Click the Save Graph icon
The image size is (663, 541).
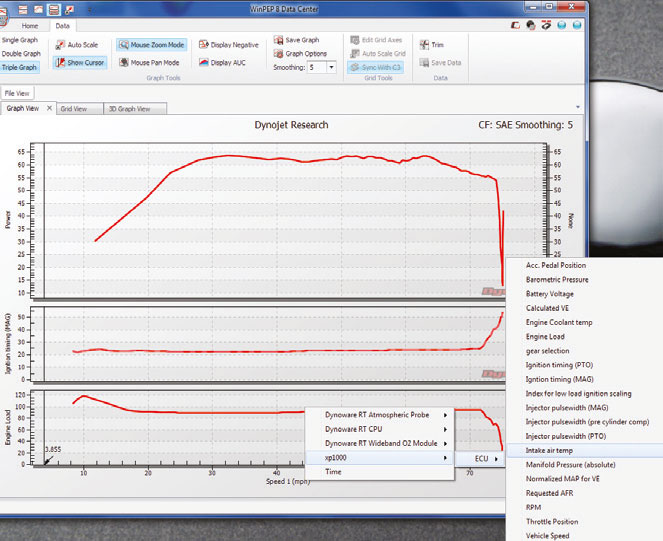[278, 40]
